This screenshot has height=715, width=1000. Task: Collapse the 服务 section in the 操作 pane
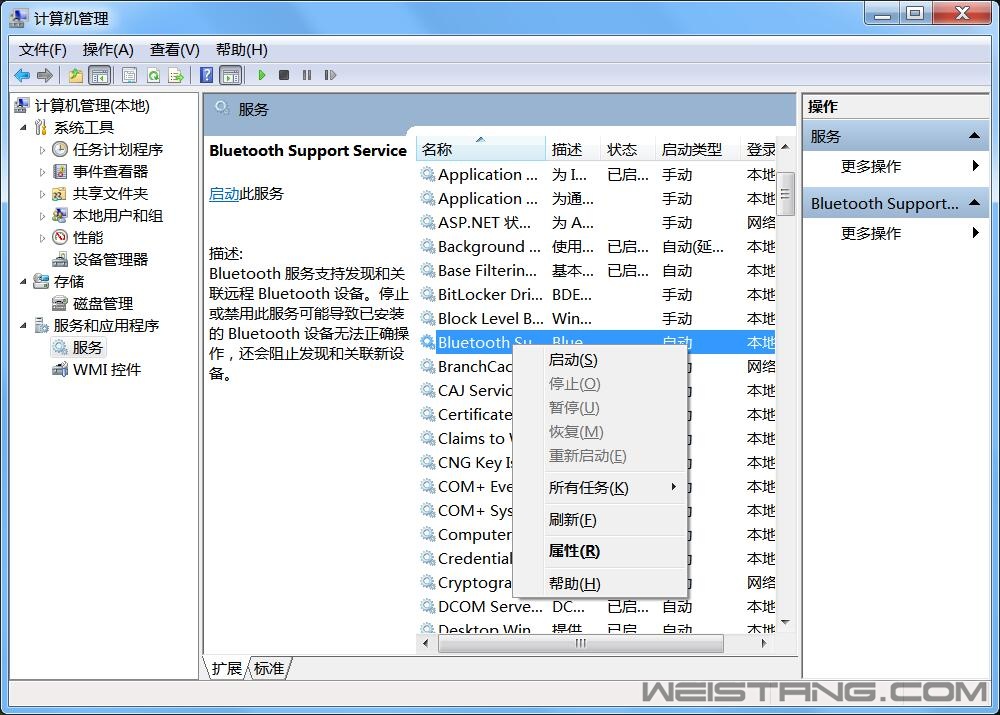974,135
